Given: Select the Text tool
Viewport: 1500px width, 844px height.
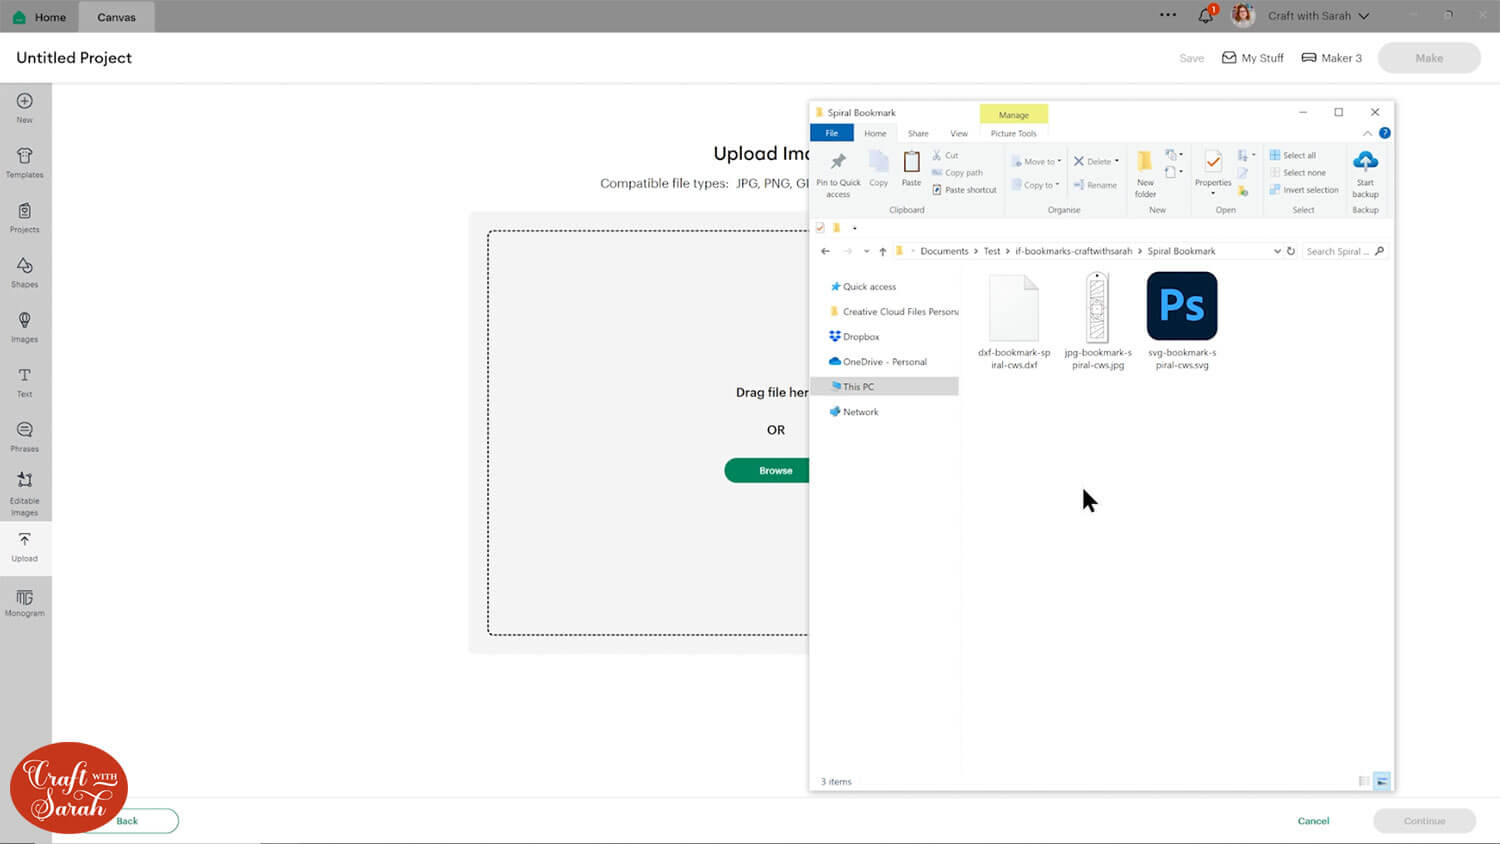Looking at the screenshot, I should (25, 381).
